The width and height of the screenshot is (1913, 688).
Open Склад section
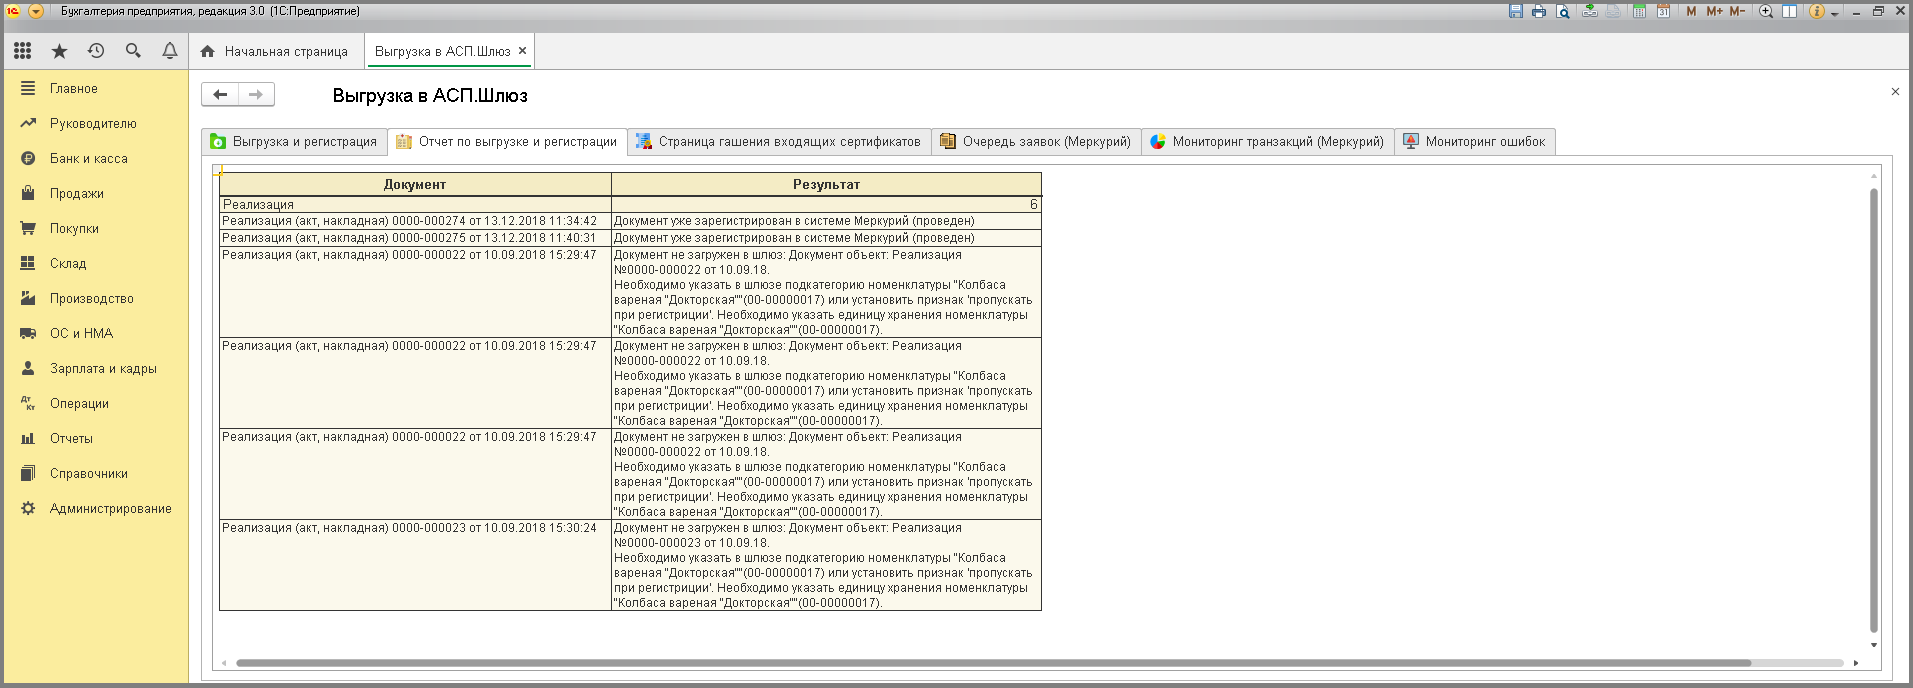[96, 263]
